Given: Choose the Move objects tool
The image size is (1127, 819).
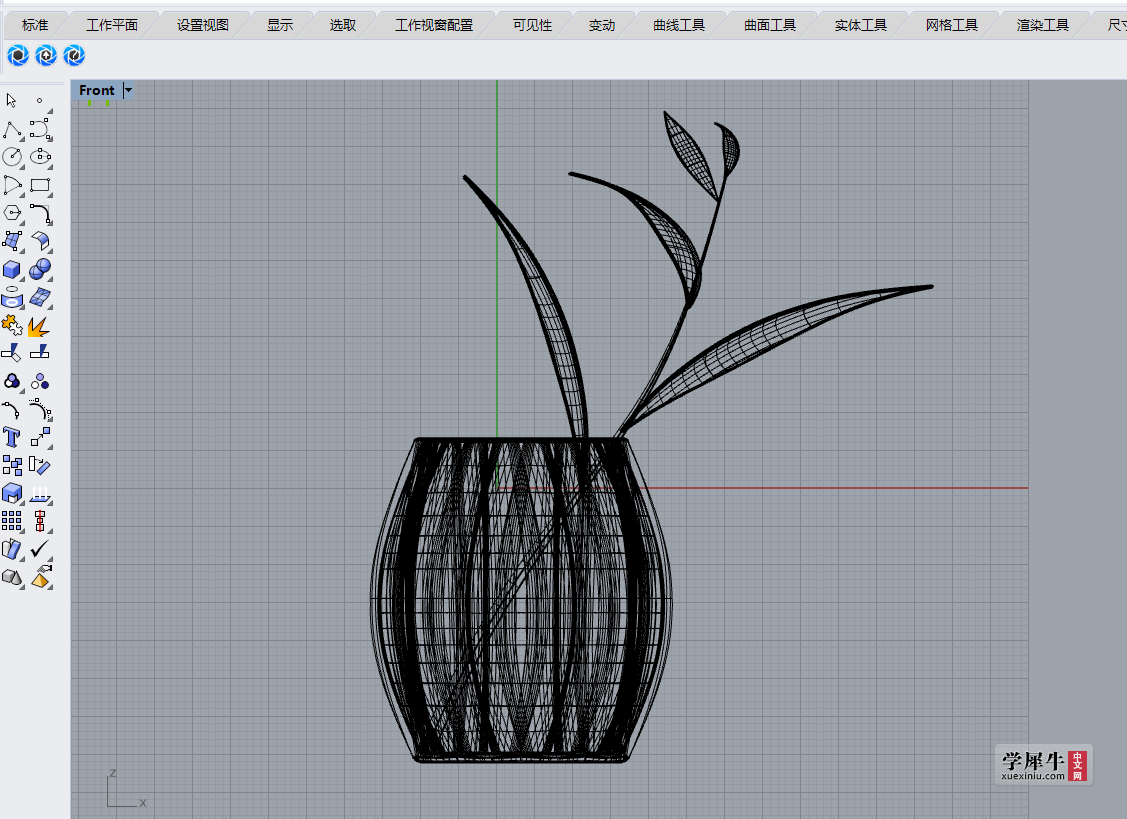Looking at the screenshot, I should pos(40,437).
